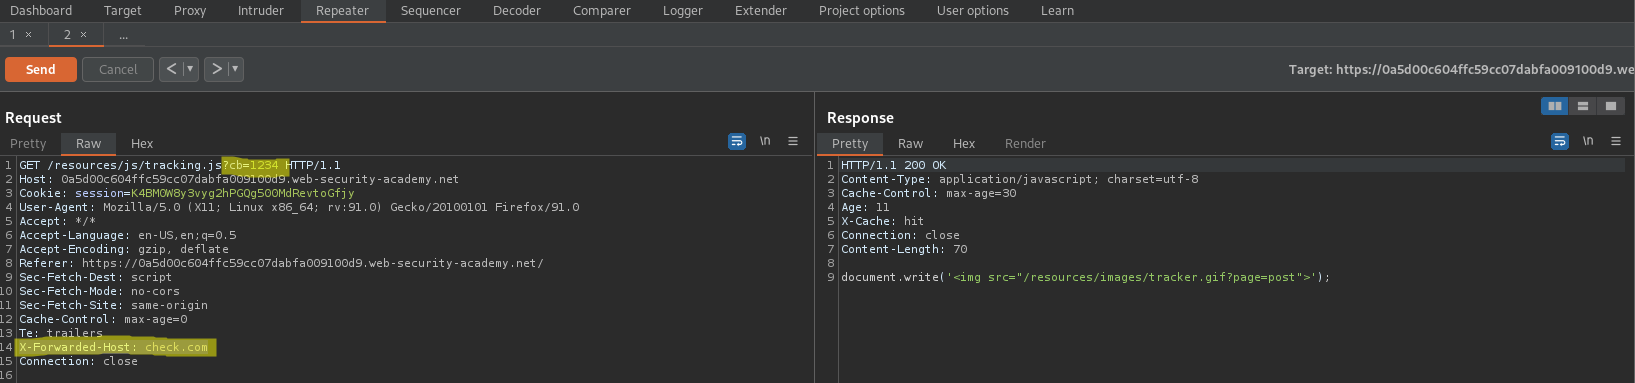The width and height of the screenshot is (1635, 383).
Task: Open the Repeater tab
Action: coord(343,11)
